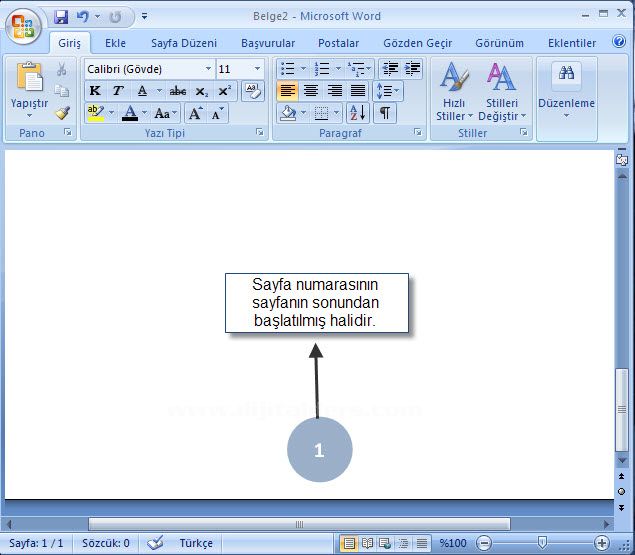Sort text with the A-Z icon
This screenshot has height=555, width=635.
[358, 113]
